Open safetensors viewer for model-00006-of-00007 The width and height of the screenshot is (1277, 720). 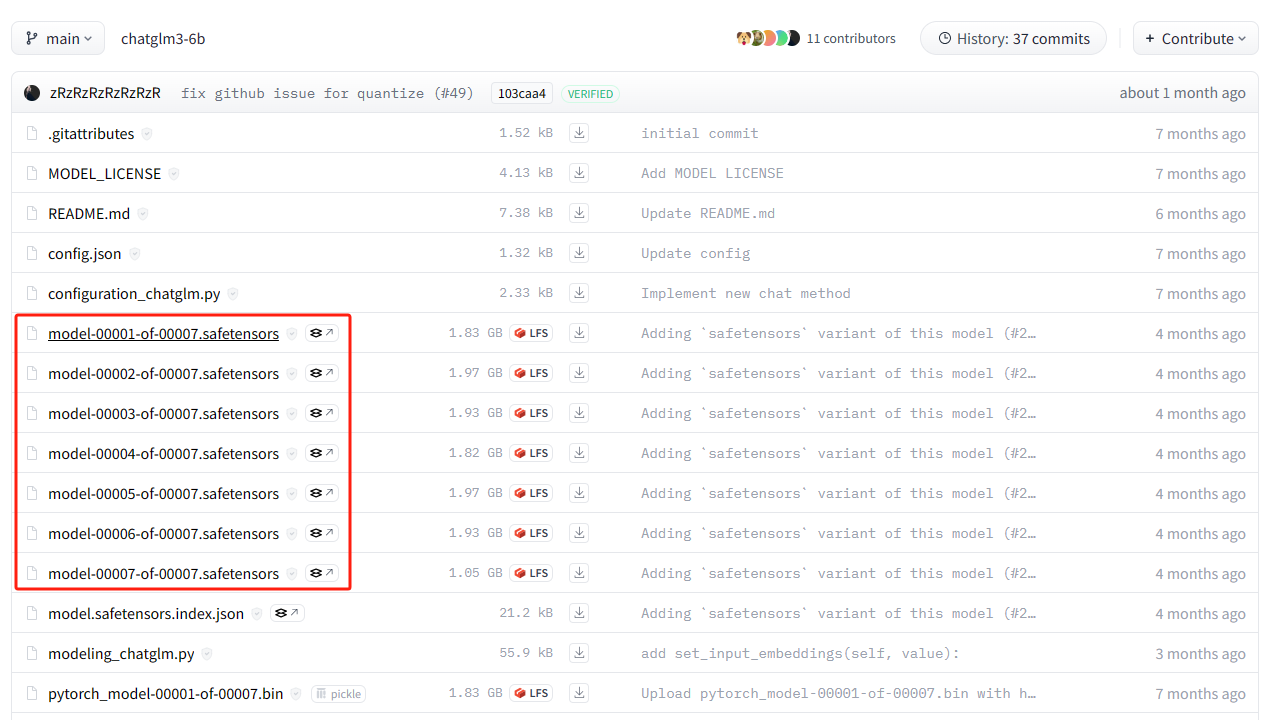click(x=322, y=533)
